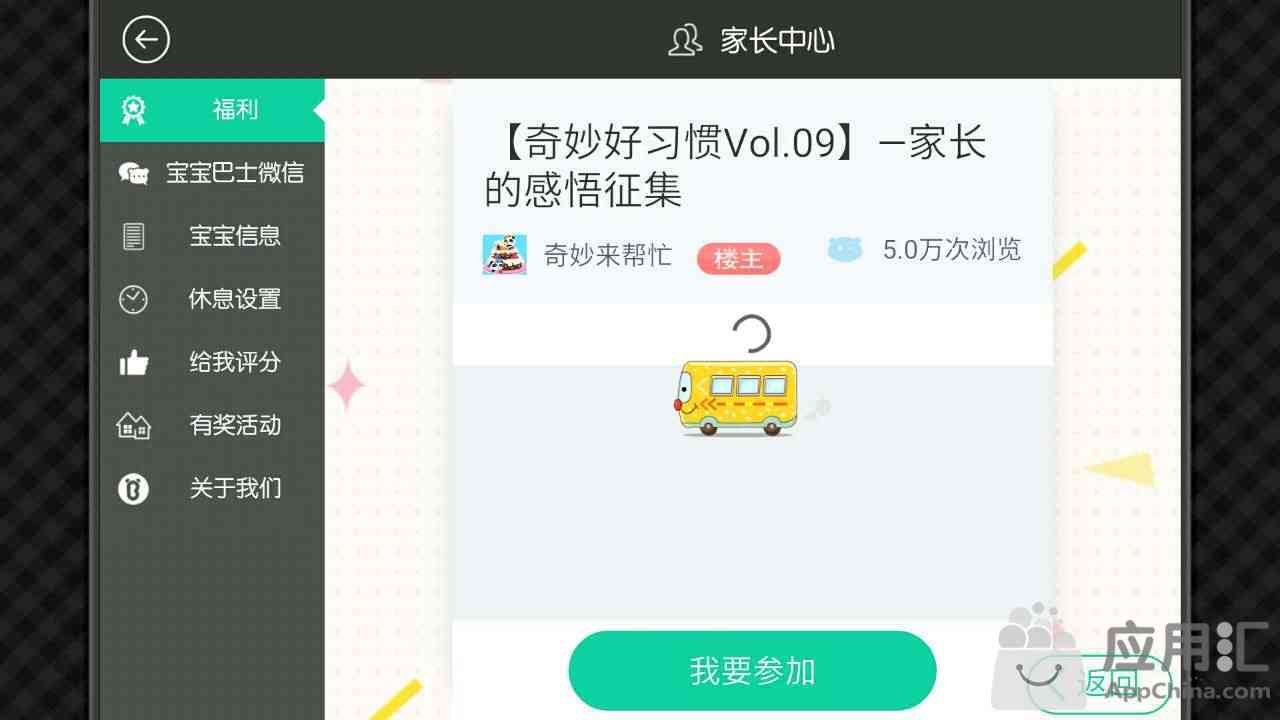
Task: Open the clock icon for 休息设置
Action: pyautogui.click(x=133, y=299)
